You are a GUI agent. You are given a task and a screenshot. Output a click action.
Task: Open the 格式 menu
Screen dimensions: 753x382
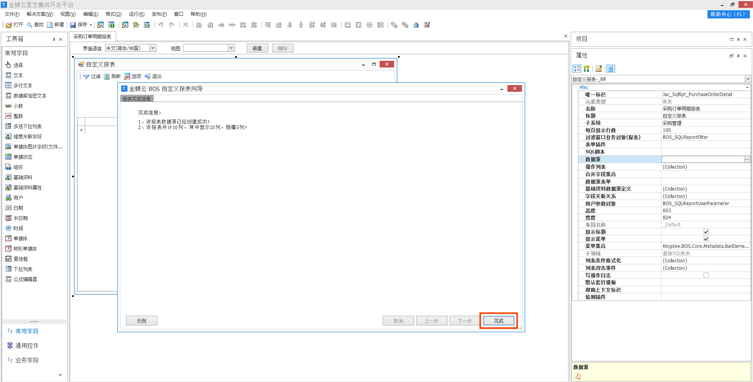113,14
